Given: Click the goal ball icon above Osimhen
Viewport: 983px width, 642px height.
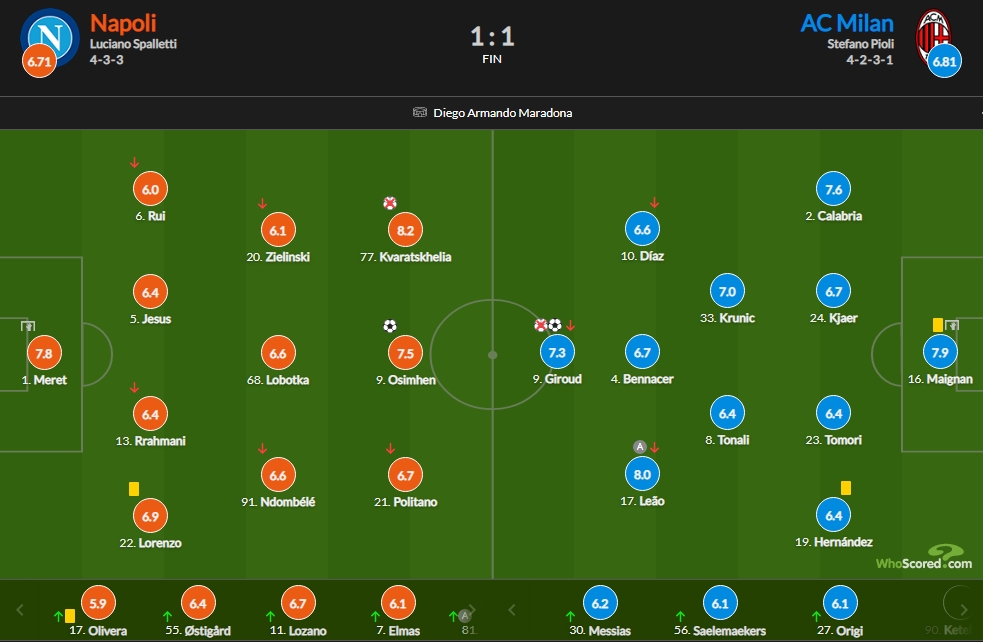Looking at the screenshot, I should [x=390, y=326].
